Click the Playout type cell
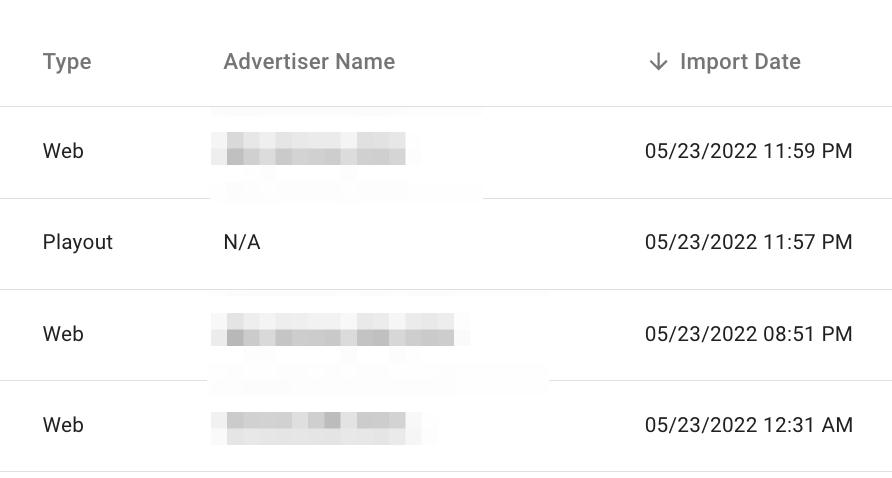Image resolution: width=892 pixels, height=478 pixels. pos(78,243)
